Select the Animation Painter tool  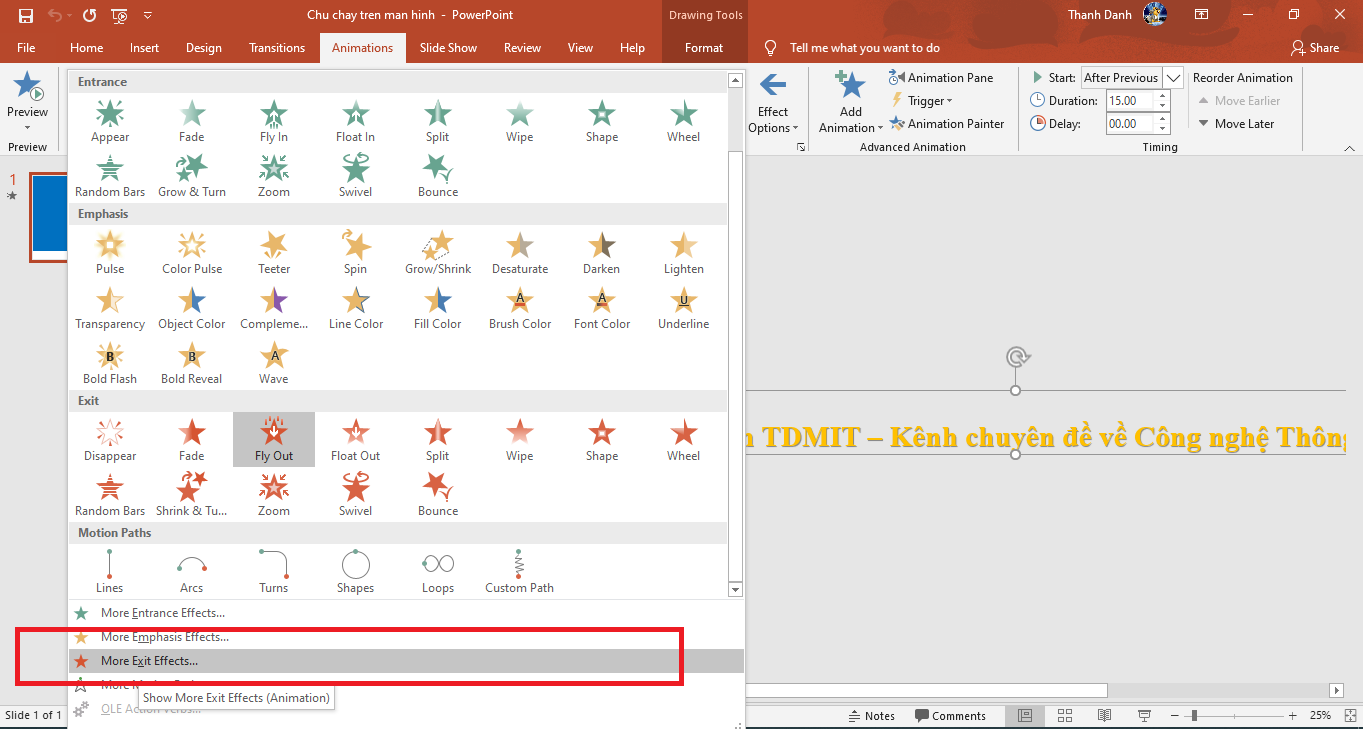coord(947,123)
